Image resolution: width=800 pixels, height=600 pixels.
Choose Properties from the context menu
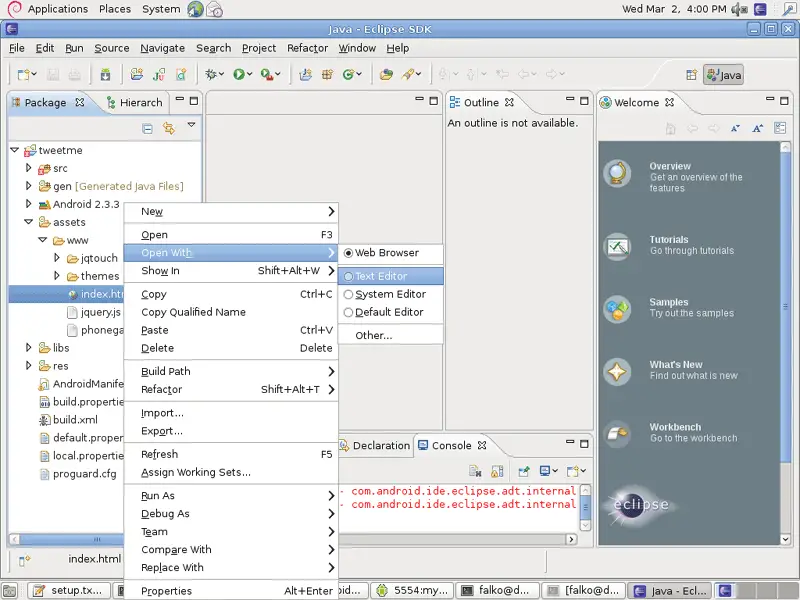[231, 591]
